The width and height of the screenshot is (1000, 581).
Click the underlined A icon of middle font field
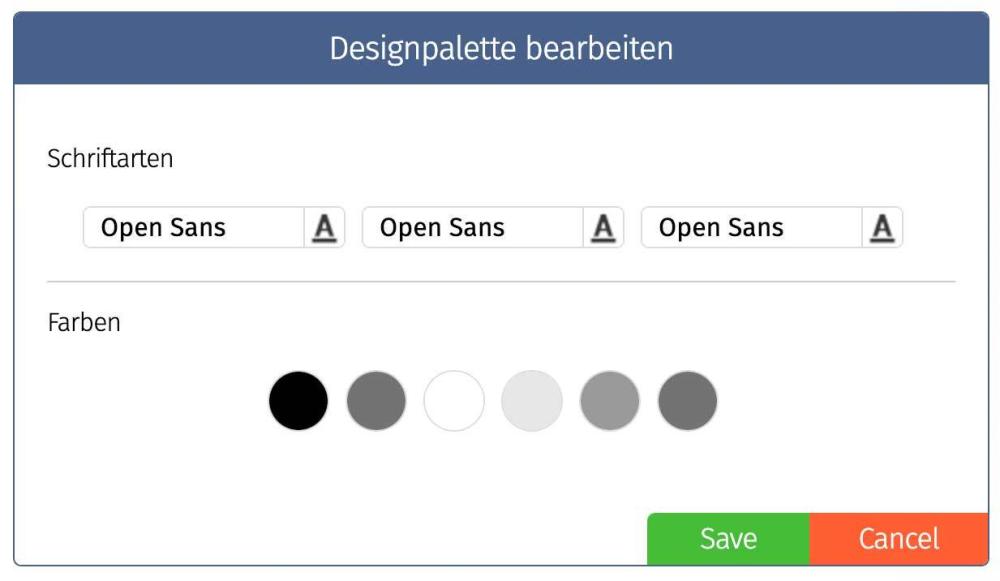coord(603,228)
